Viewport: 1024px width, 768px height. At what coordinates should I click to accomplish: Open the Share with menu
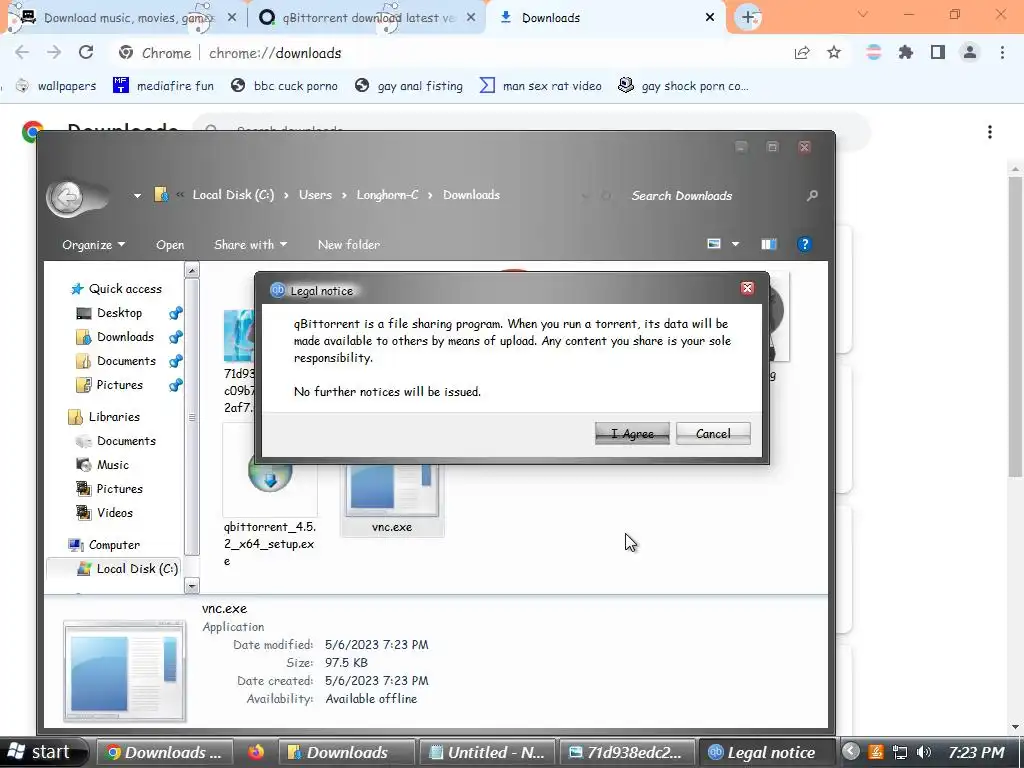click(250, 244)
